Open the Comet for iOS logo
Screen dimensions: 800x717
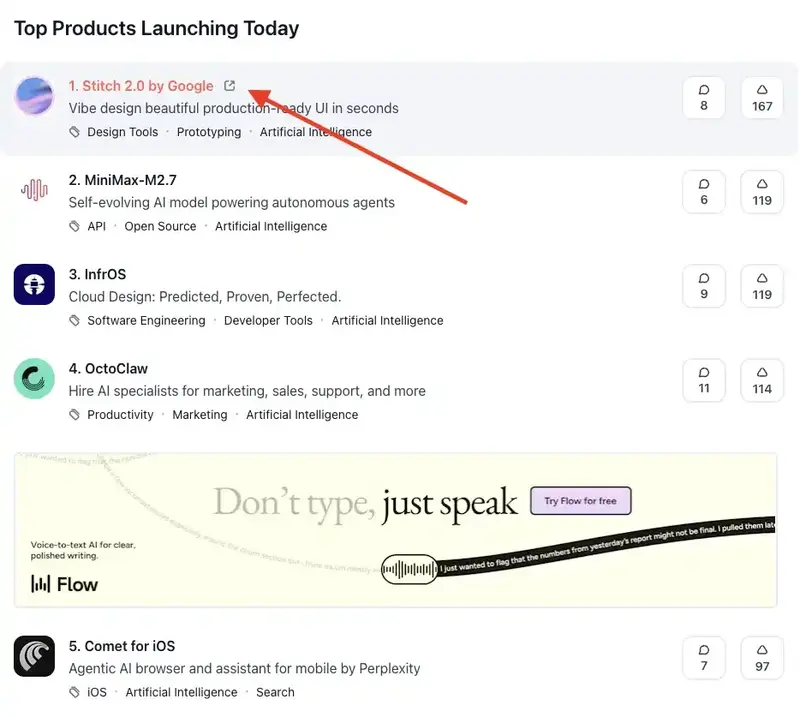[34, 656]
